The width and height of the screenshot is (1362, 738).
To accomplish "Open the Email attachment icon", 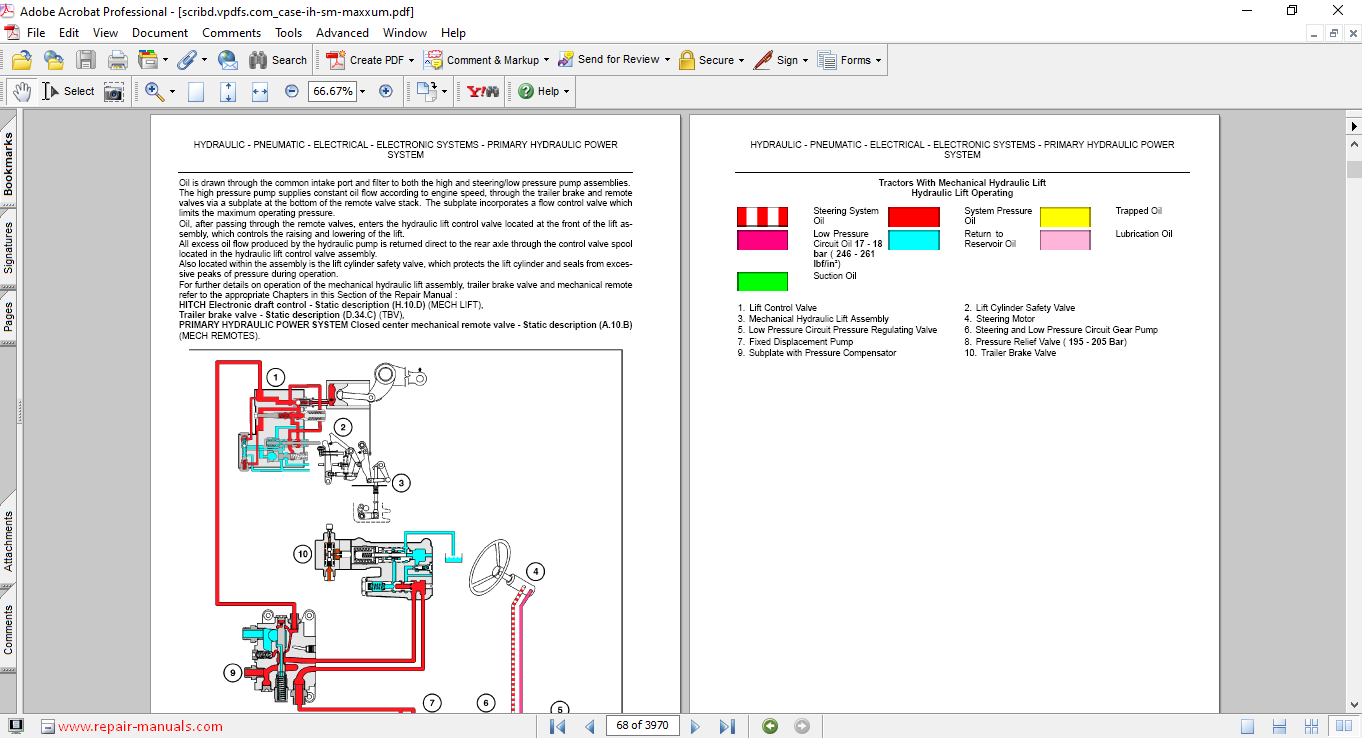I will 228,60.
